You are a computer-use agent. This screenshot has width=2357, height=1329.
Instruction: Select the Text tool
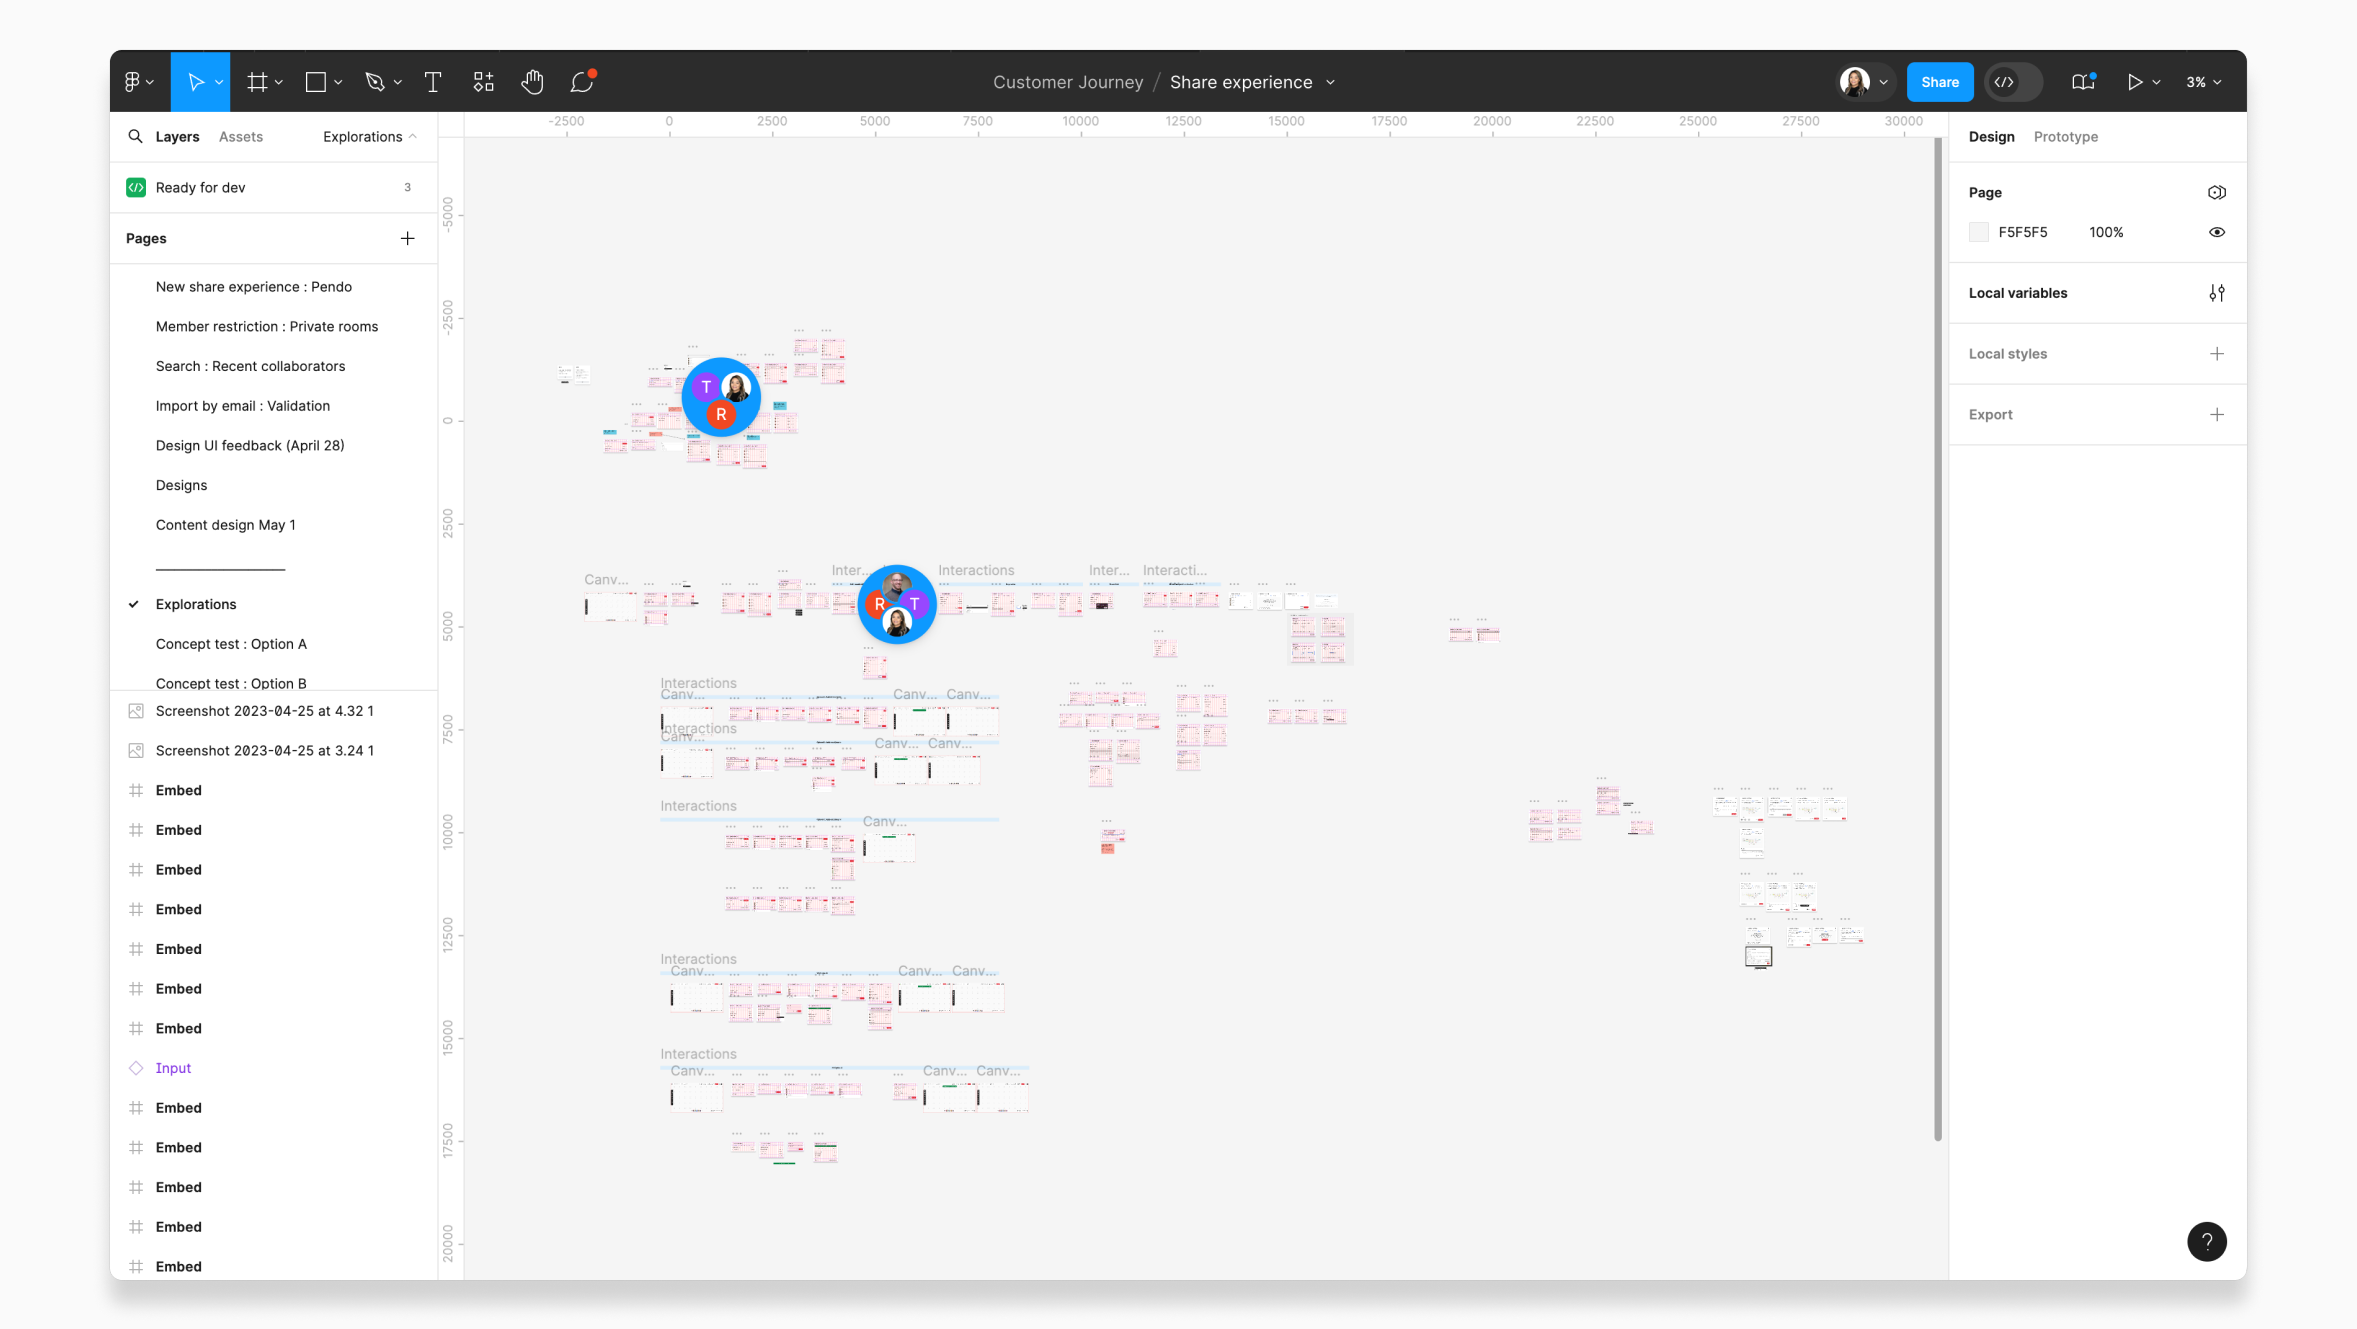[433, 82]
